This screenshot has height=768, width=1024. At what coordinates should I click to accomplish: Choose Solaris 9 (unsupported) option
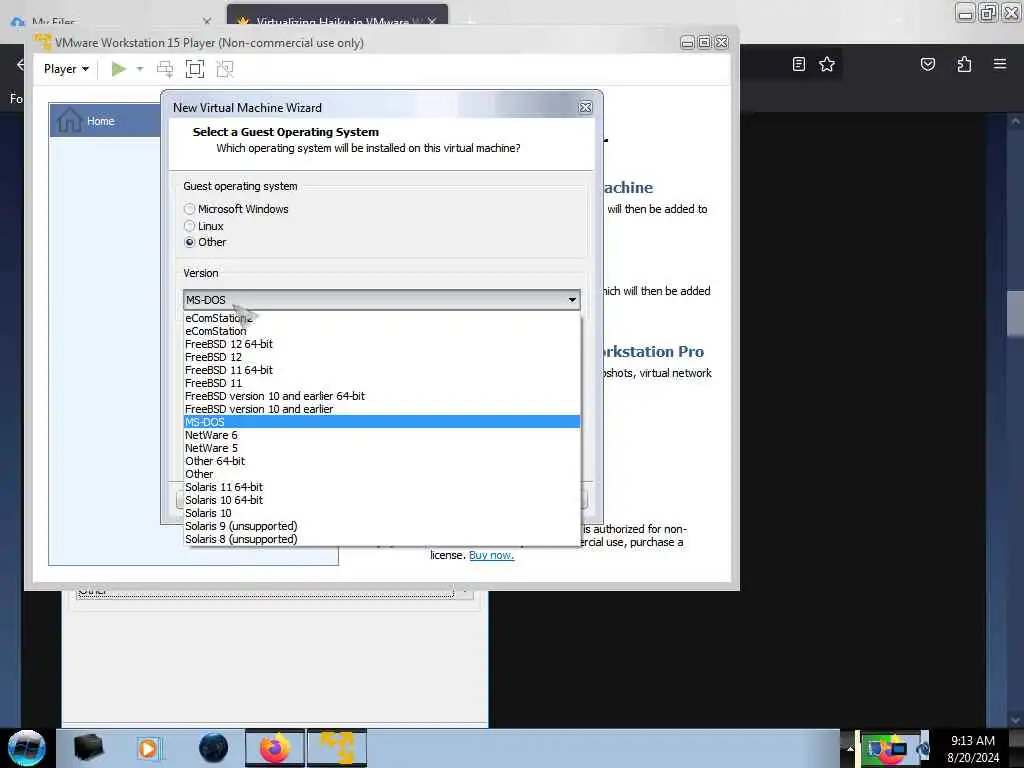(x=382, y=526)
